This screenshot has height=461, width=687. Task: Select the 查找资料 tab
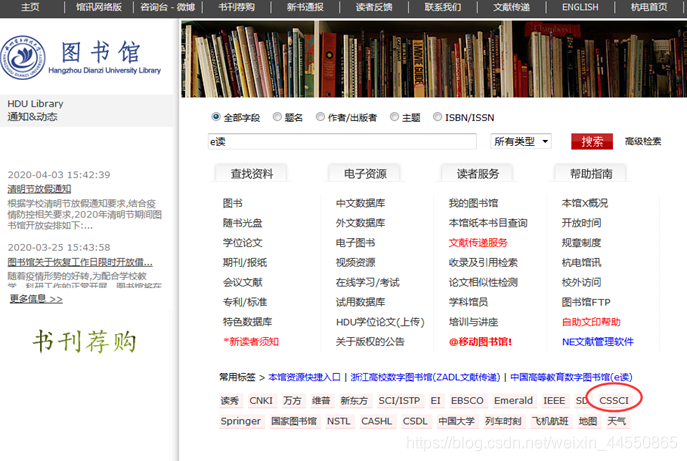click(251, 174)
